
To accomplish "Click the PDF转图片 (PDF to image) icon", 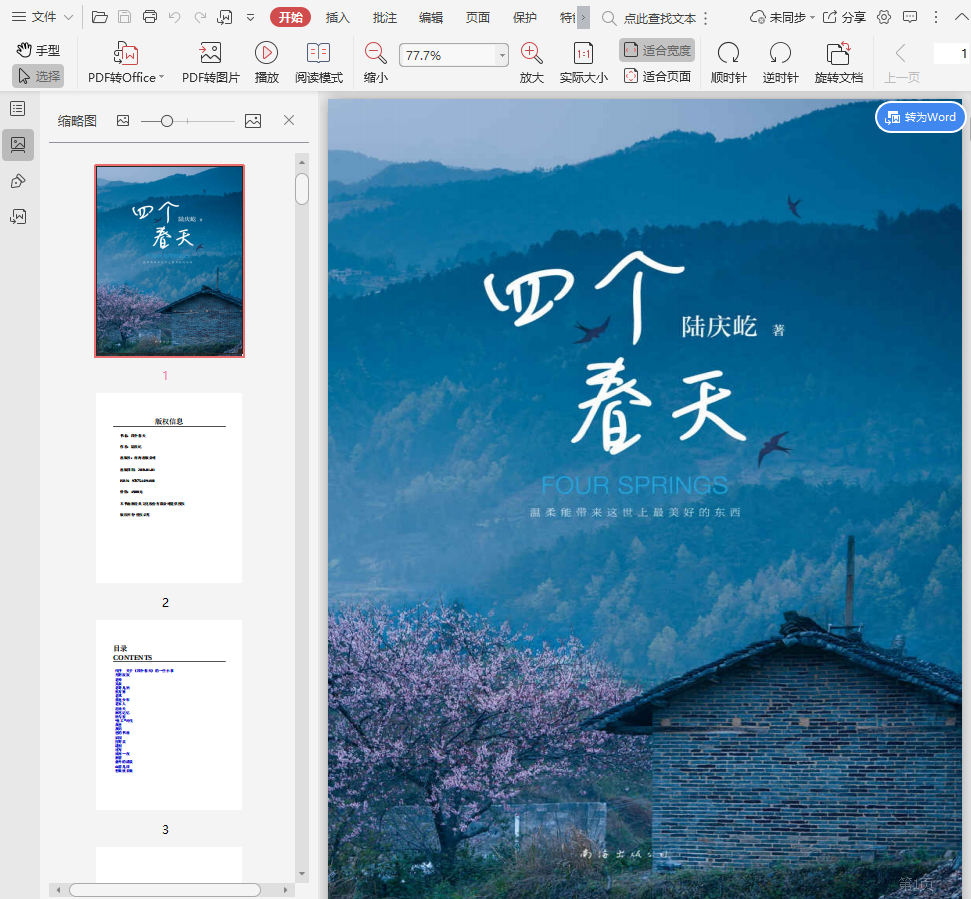I will [210, 54].
